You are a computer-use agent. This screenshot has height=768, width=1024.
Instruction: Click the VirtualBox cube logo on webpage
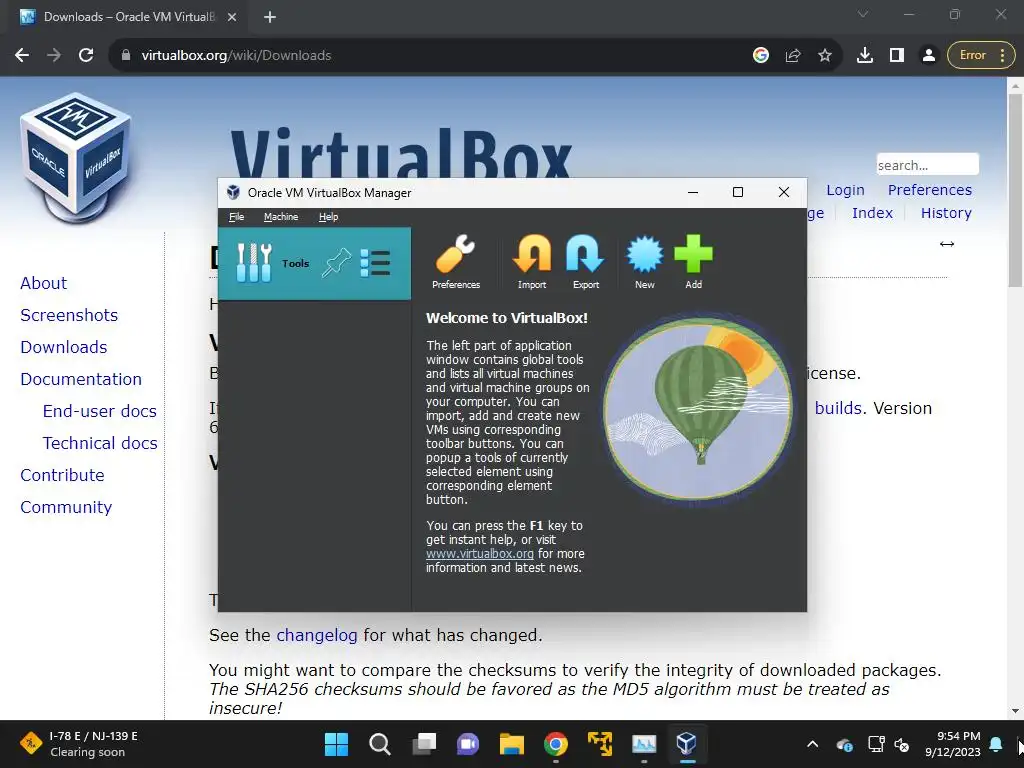tap(76, 158)
